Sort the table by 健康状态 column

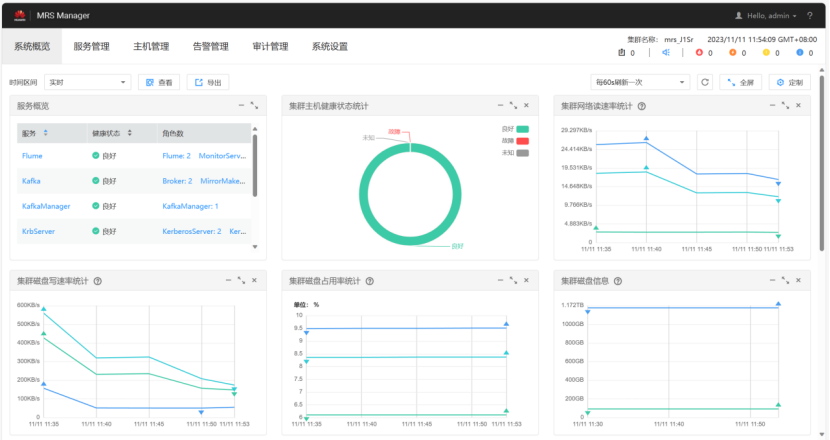pos(130,133)
